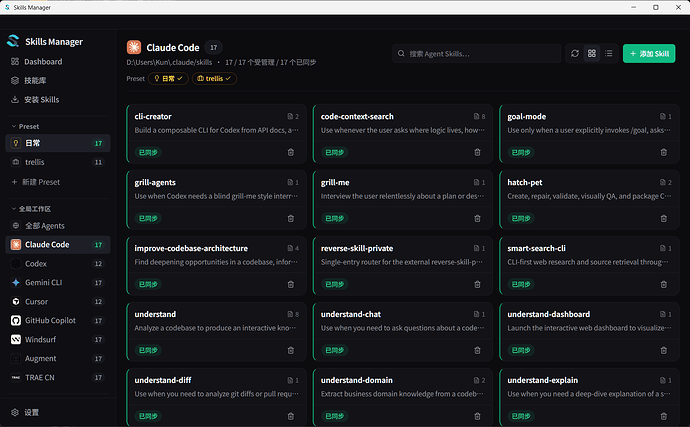
Task: Click file count icon on understand card
Action: click(290, 314)
